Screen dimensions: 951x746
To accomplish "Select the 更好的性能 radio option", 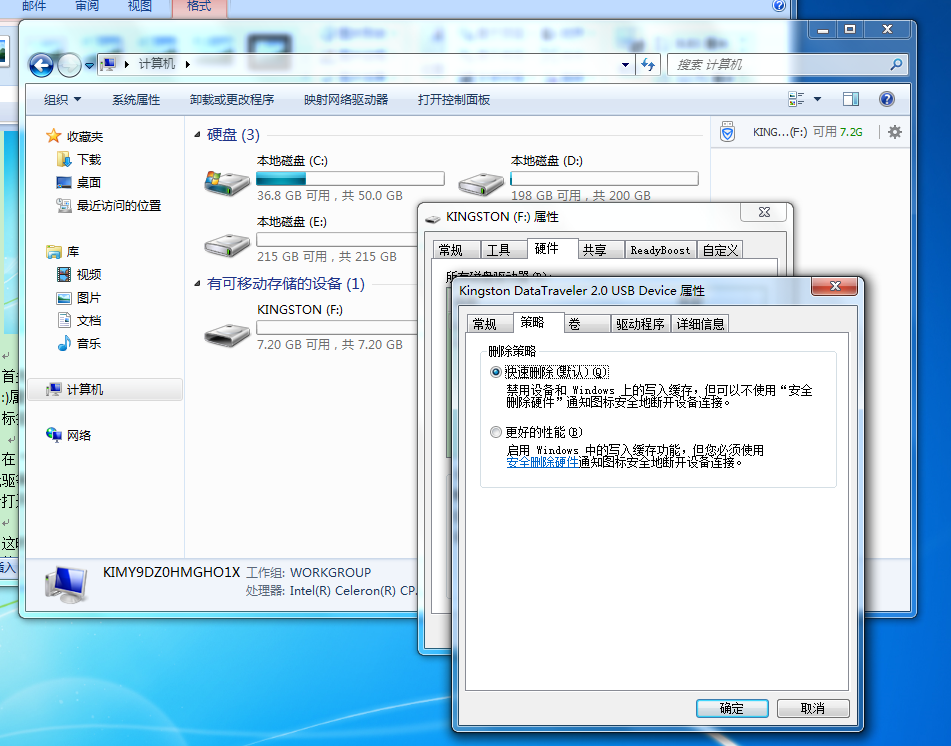I will (x=496, y=432).
